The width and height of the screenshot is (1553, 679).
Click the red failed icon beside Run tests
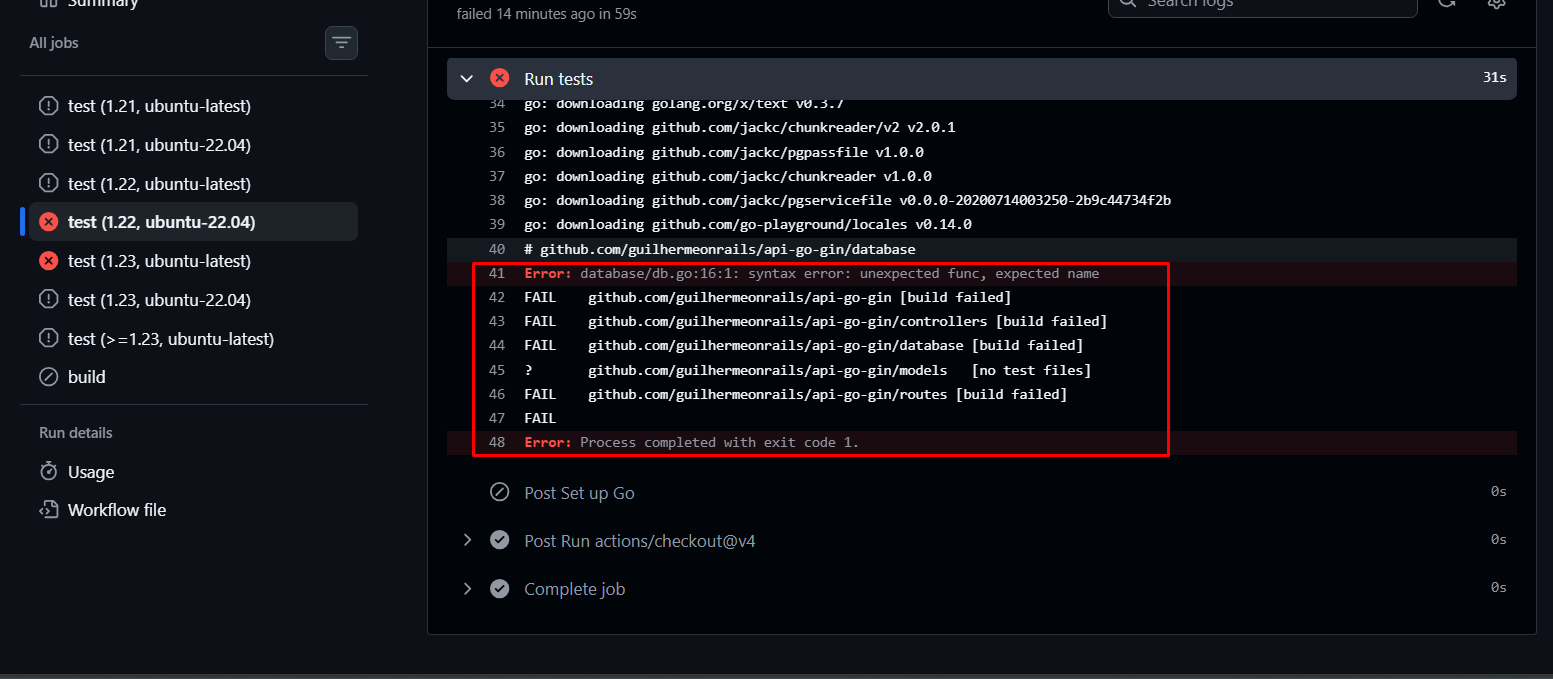pos(499,79)
